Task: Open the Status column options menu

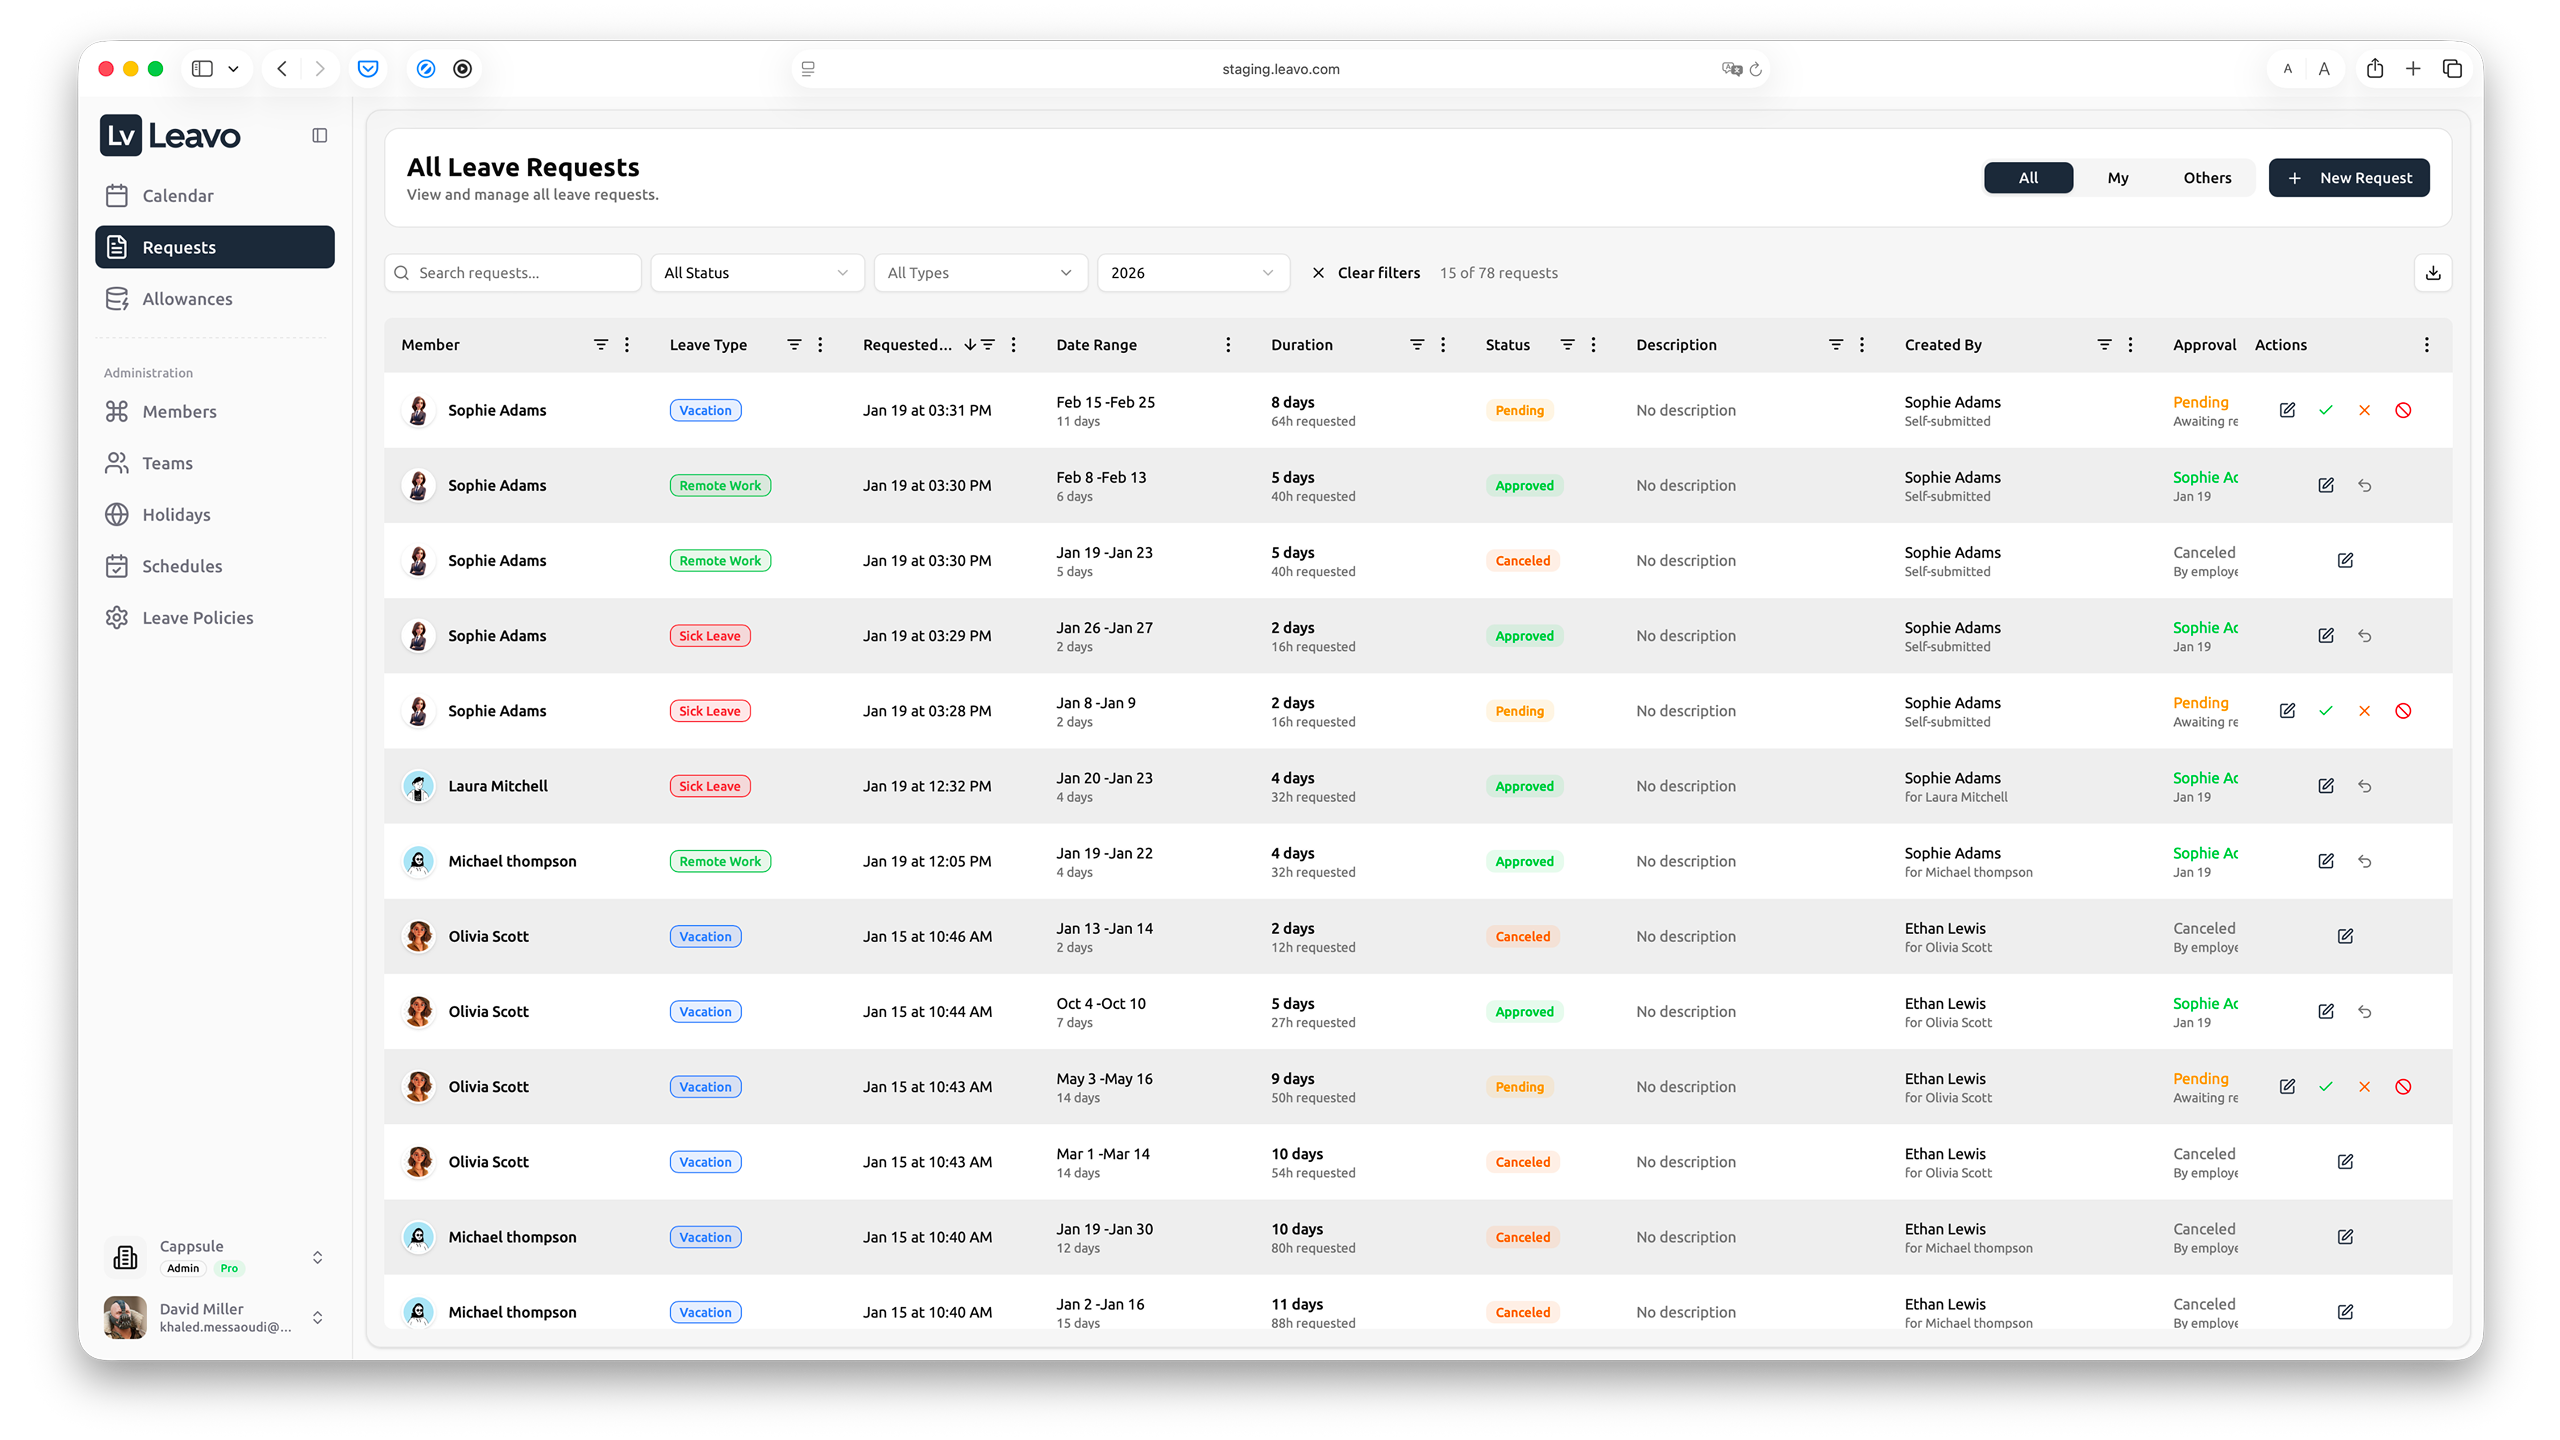Action: [1594, 345]
